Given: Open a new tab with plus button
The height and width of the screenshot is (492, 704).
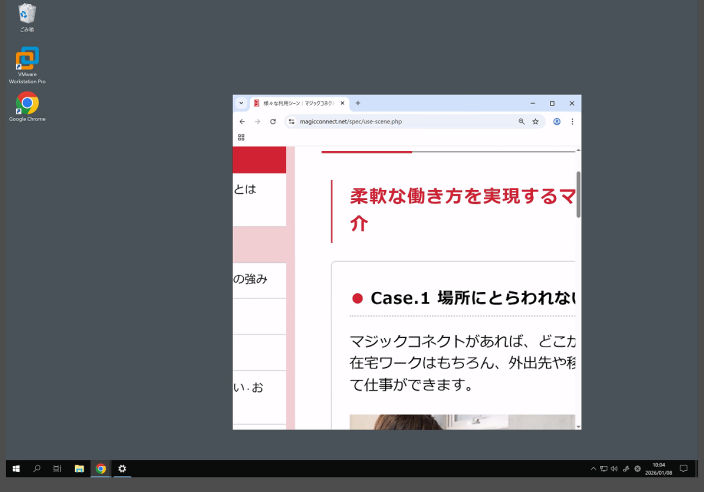Looking at the screenshot, I should pyautogui.click(x=358, y=103).
